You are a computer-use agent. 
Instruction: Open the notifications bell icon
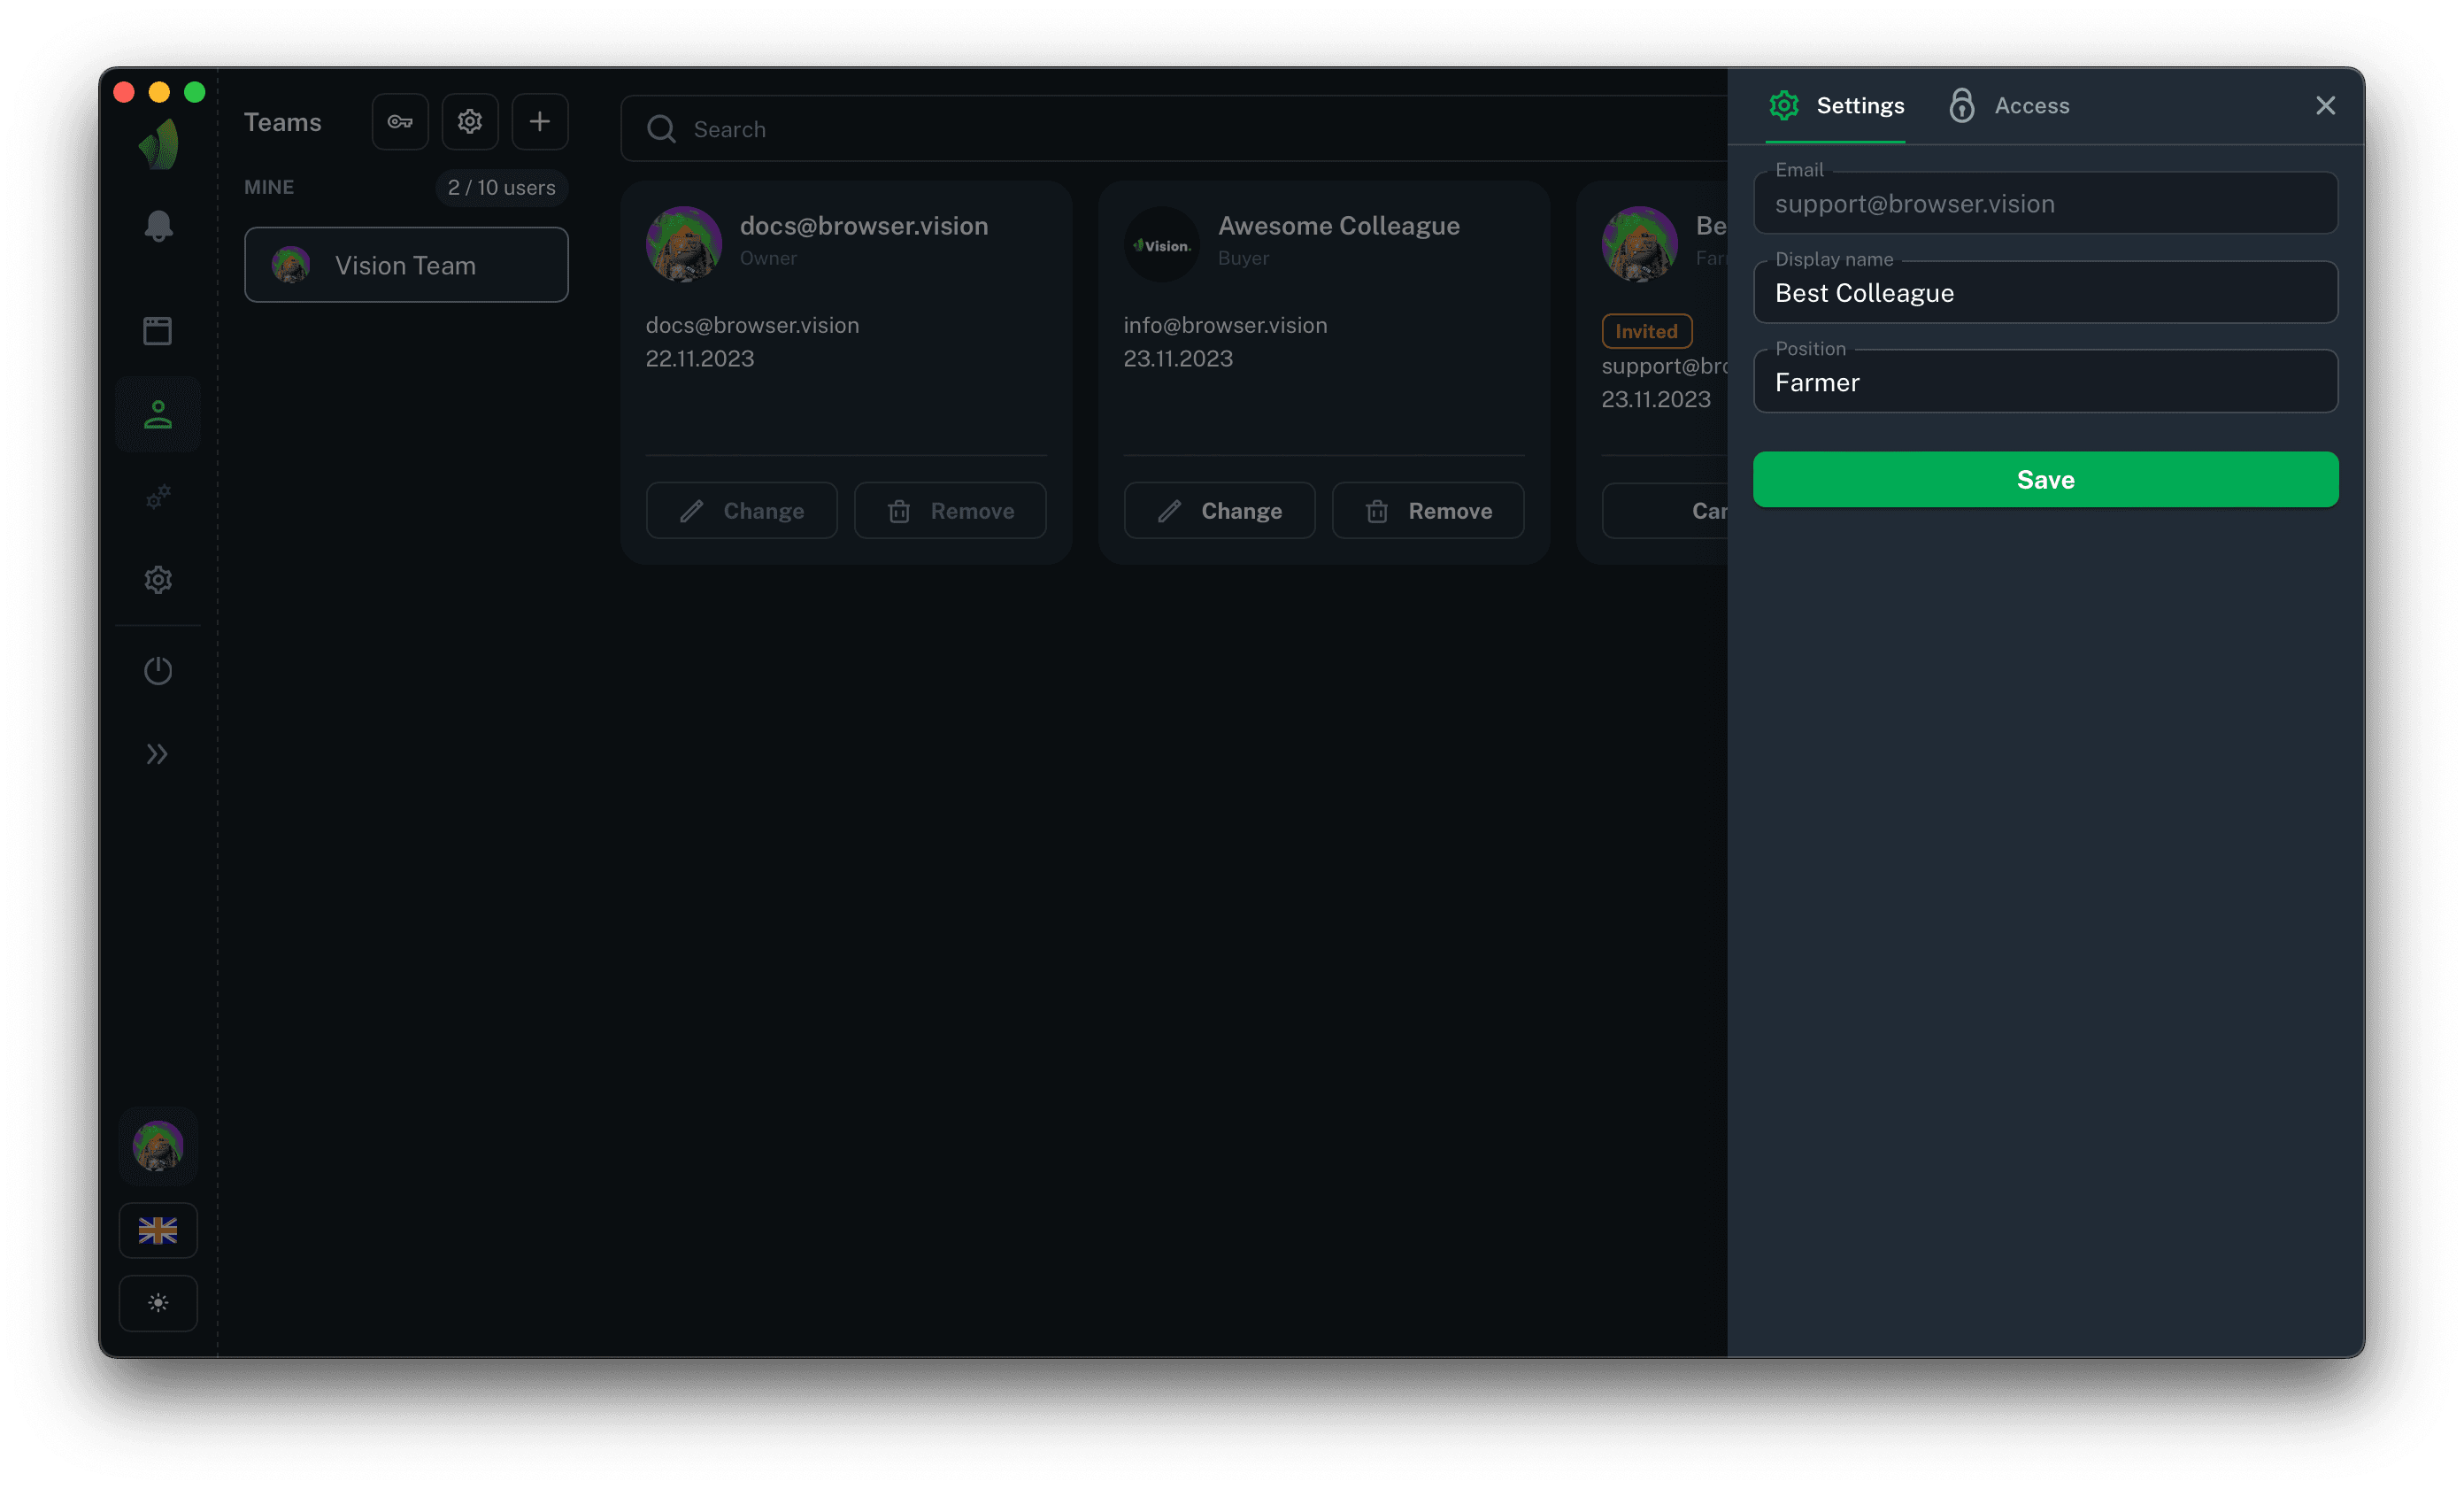click(x=158, y=227)
